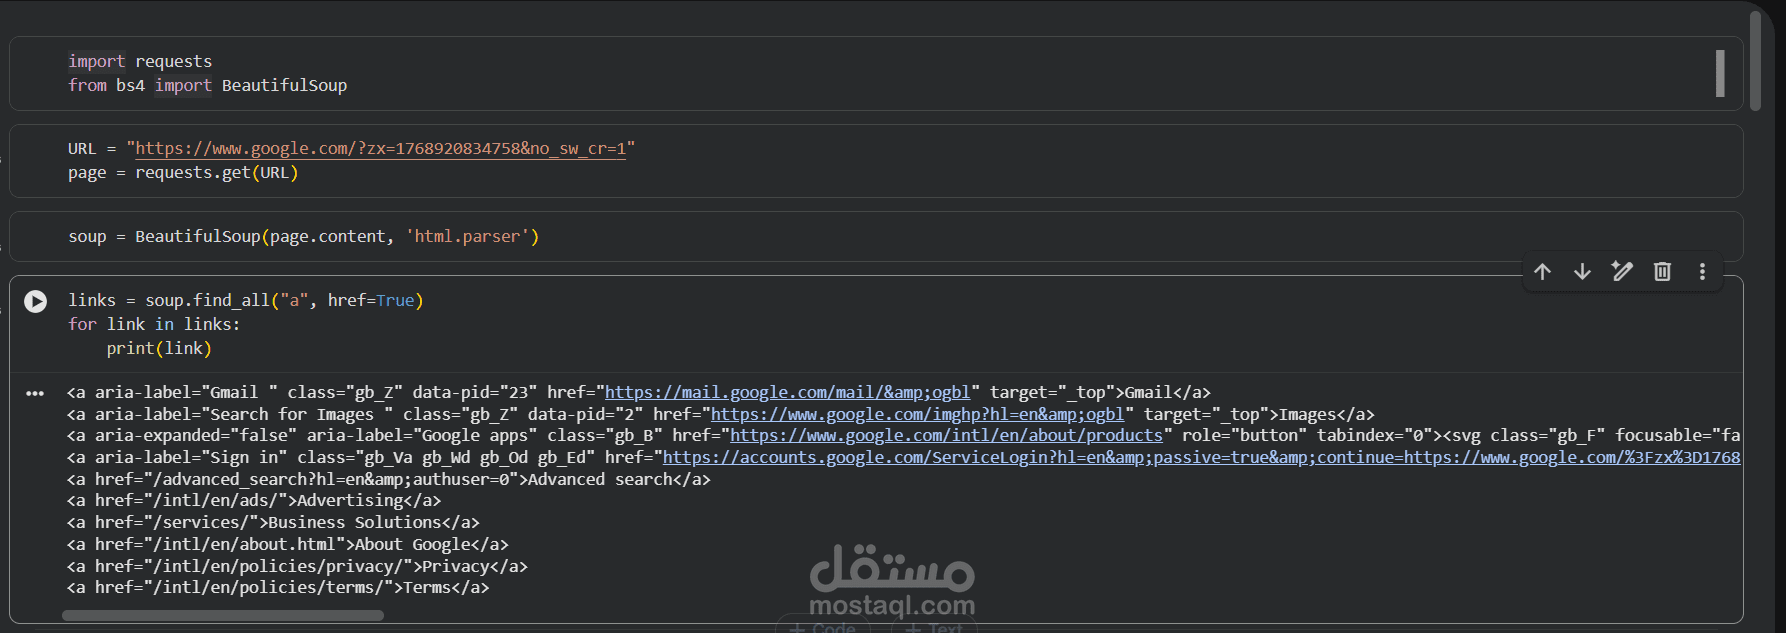Run the links find_all code cell
The image size is (1786, 633).
35,301
